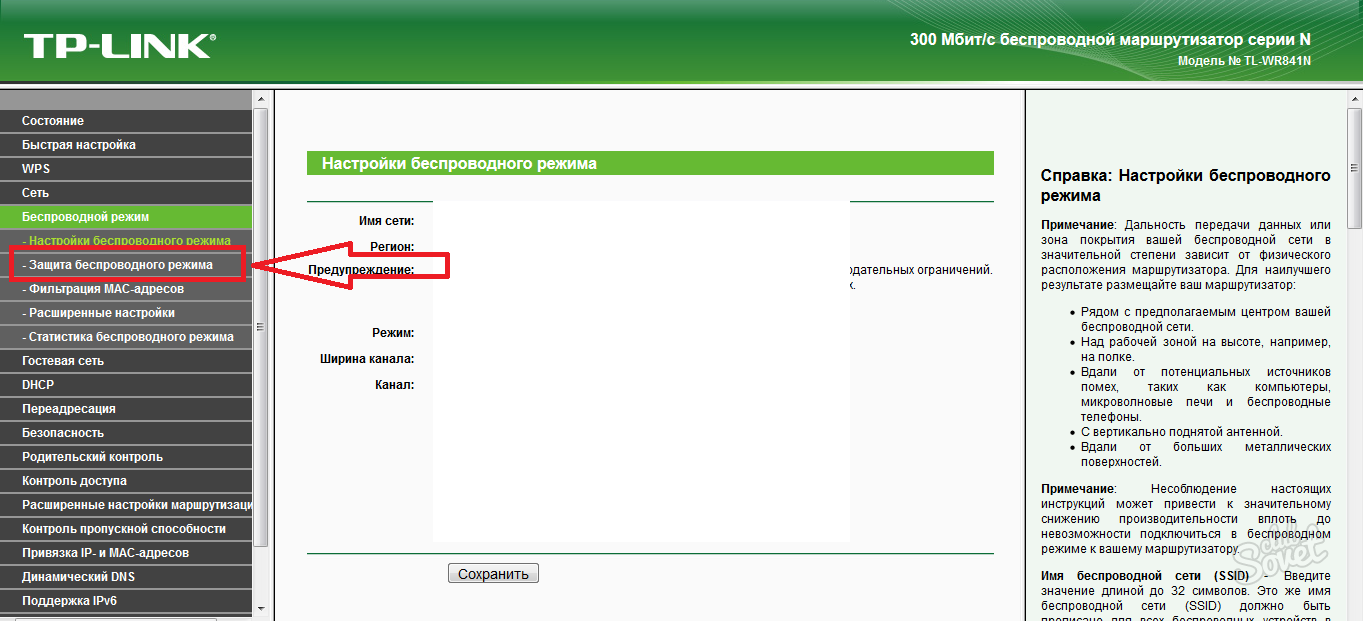
Task: Open the Поддержка IPv6 section
Action: click(x=125, y=601)
